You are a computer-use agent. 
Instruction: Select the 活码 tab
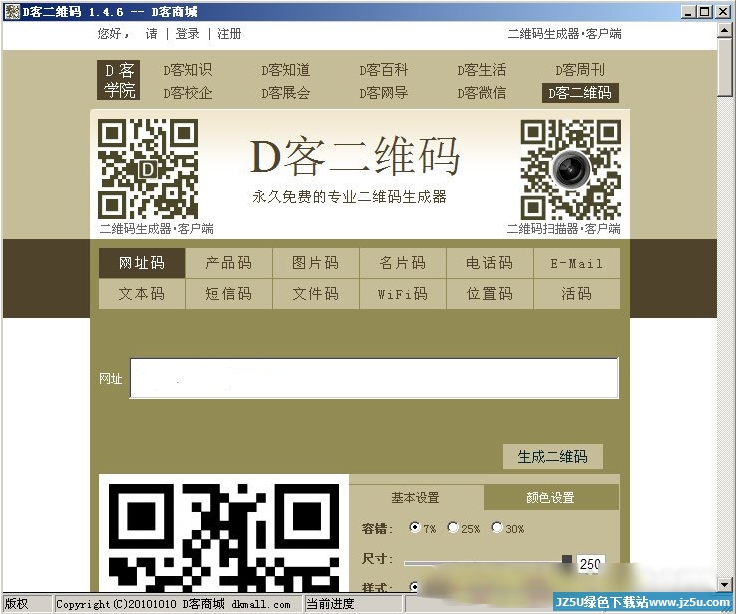coord(577,294)
